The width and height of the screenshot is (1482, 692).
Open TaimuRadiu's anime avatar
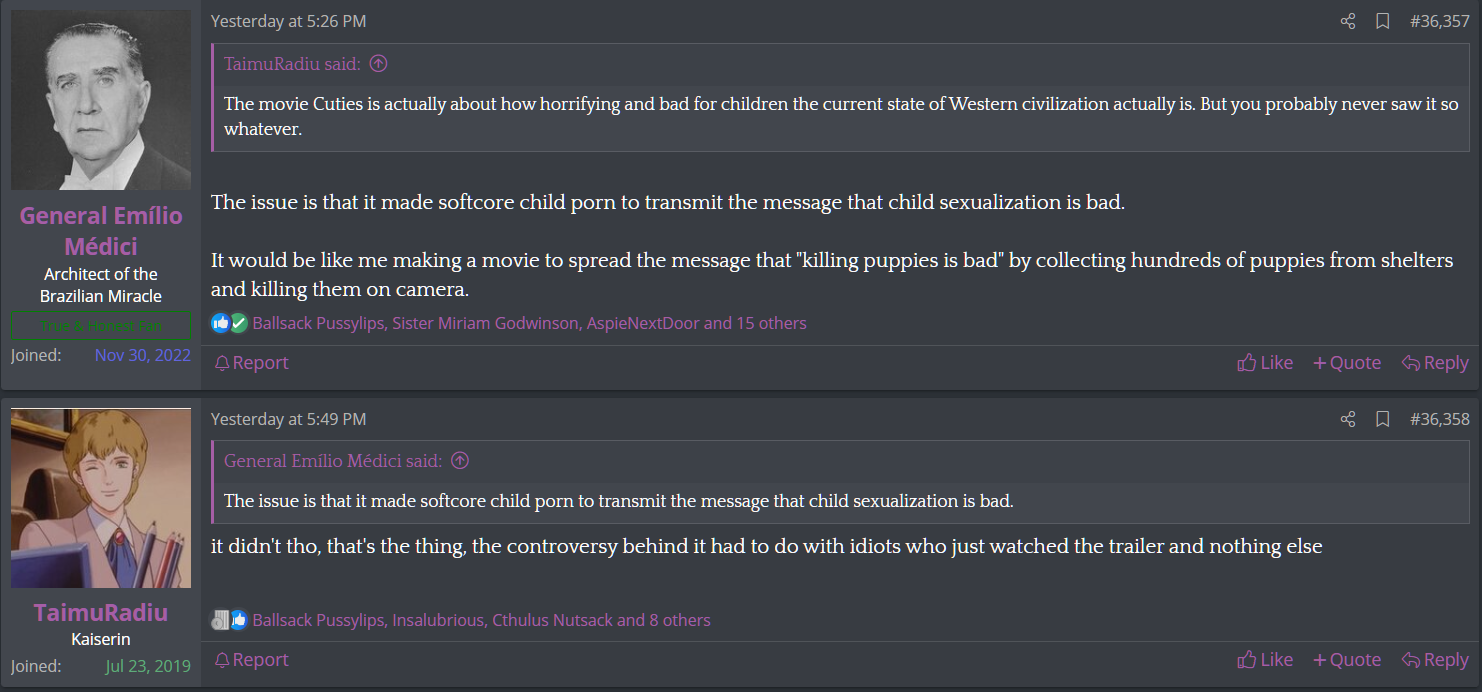tap(100, 498)
